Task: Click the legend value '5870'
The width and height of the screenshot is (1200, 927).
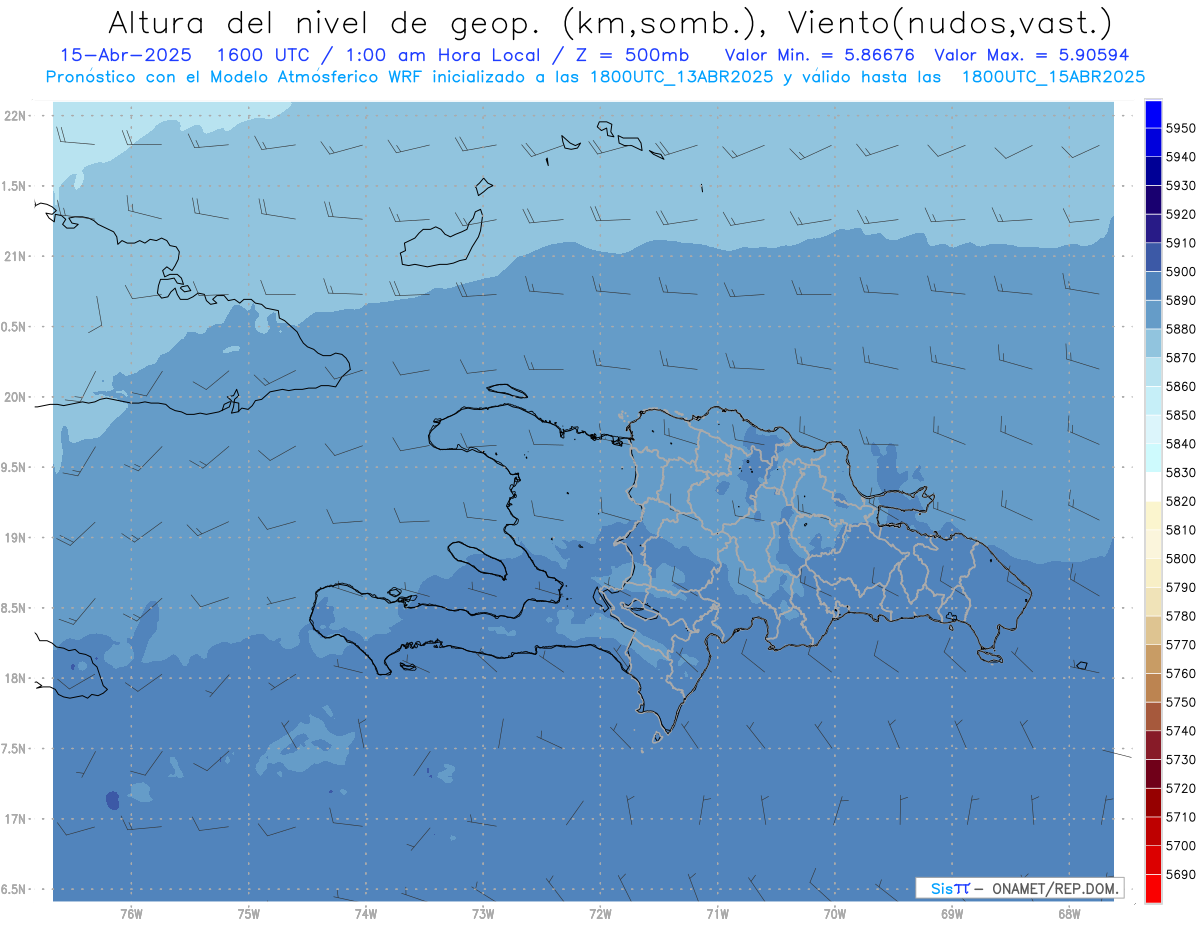Action: pyautogui.click(x=1181, y=358)
